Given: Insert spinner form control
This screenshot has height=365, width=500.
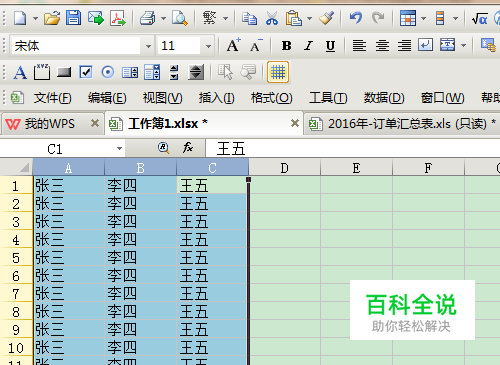Looking at the screenshot, I should click(x=174, y=72).
